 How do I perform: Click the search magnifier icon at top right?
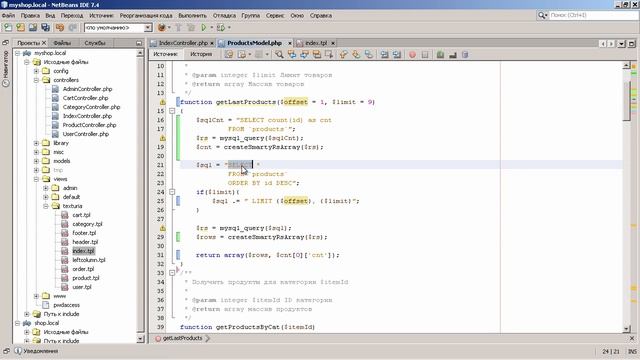542,15
